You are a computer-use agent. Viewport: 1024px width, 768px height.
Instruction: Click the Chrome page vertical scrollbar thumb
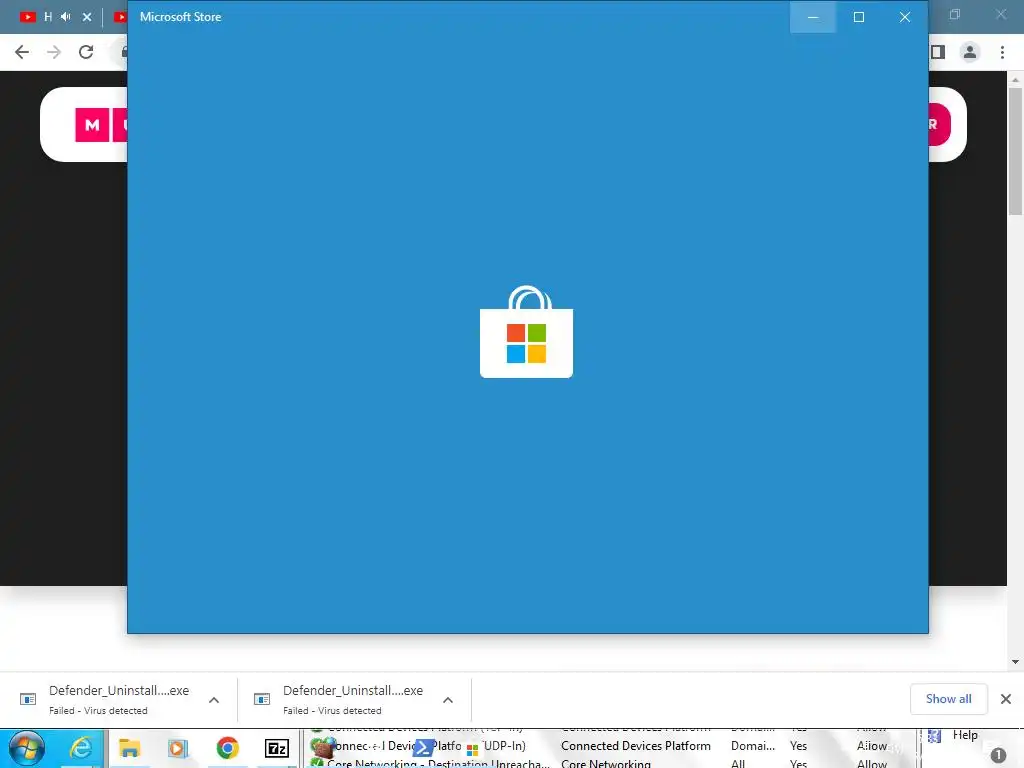1015,150
